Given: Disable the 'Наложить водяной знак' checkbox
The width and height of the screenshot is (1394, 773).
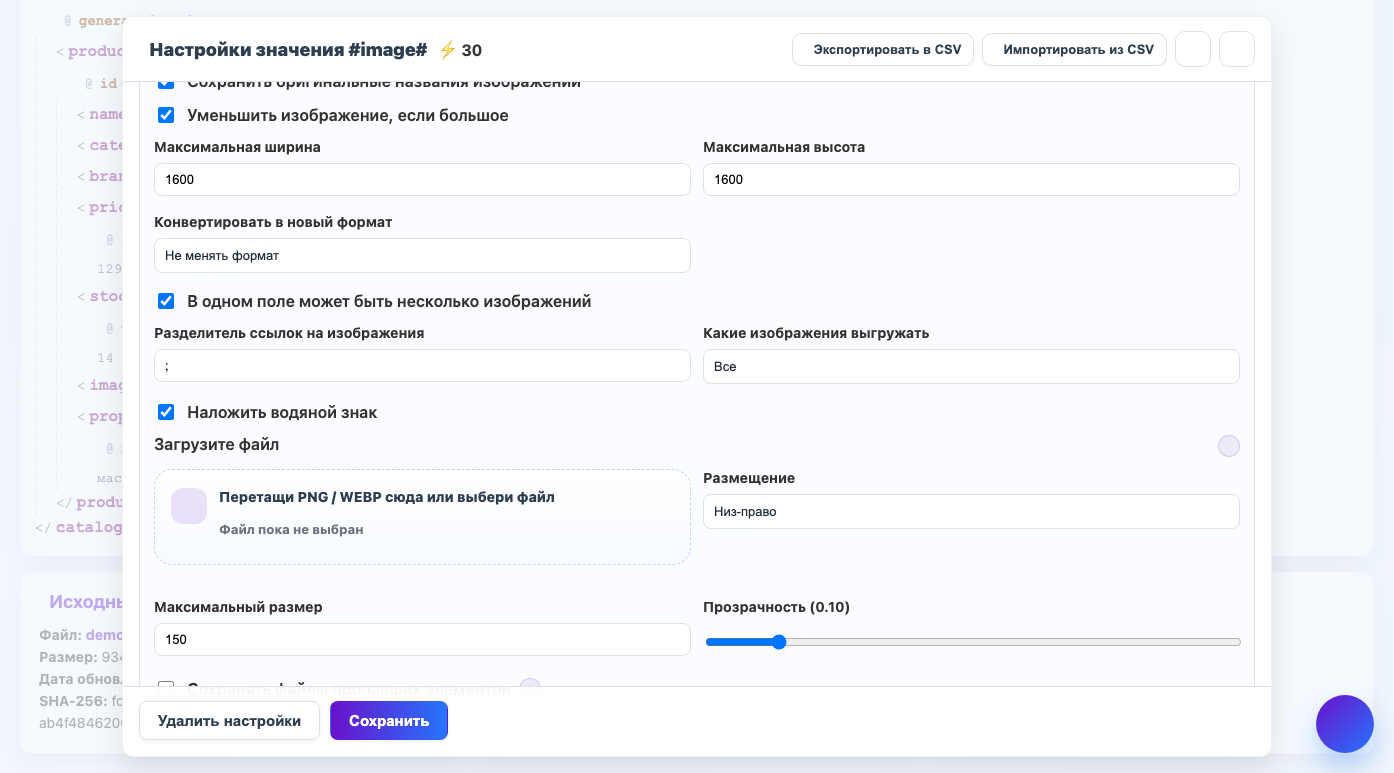Looking at the screenshot, I should pos(166,412).
